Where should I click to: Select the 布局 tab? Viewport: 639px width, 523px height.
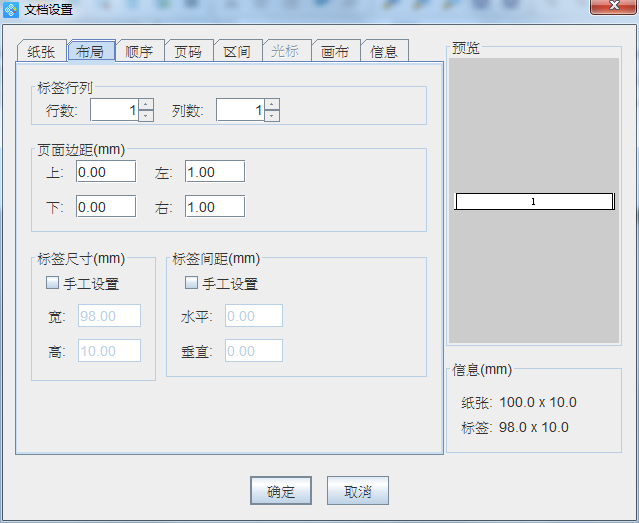pos(91,51)
